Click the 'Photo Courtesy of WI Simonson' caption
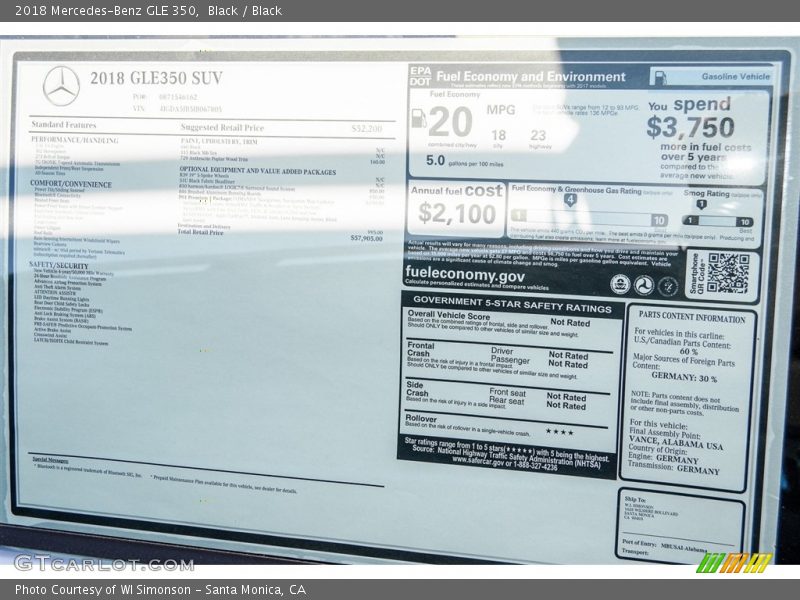800x600 pixels. tap(103, 590)
